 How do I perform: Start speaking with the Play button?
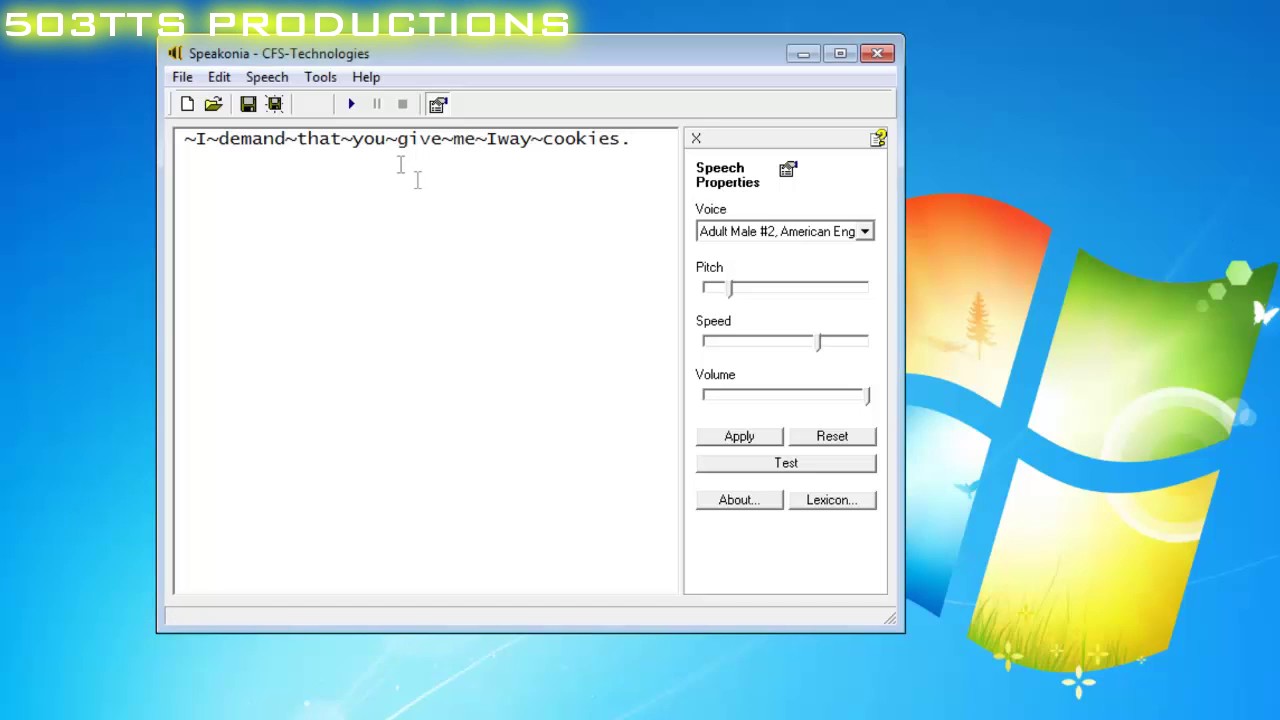351,104
